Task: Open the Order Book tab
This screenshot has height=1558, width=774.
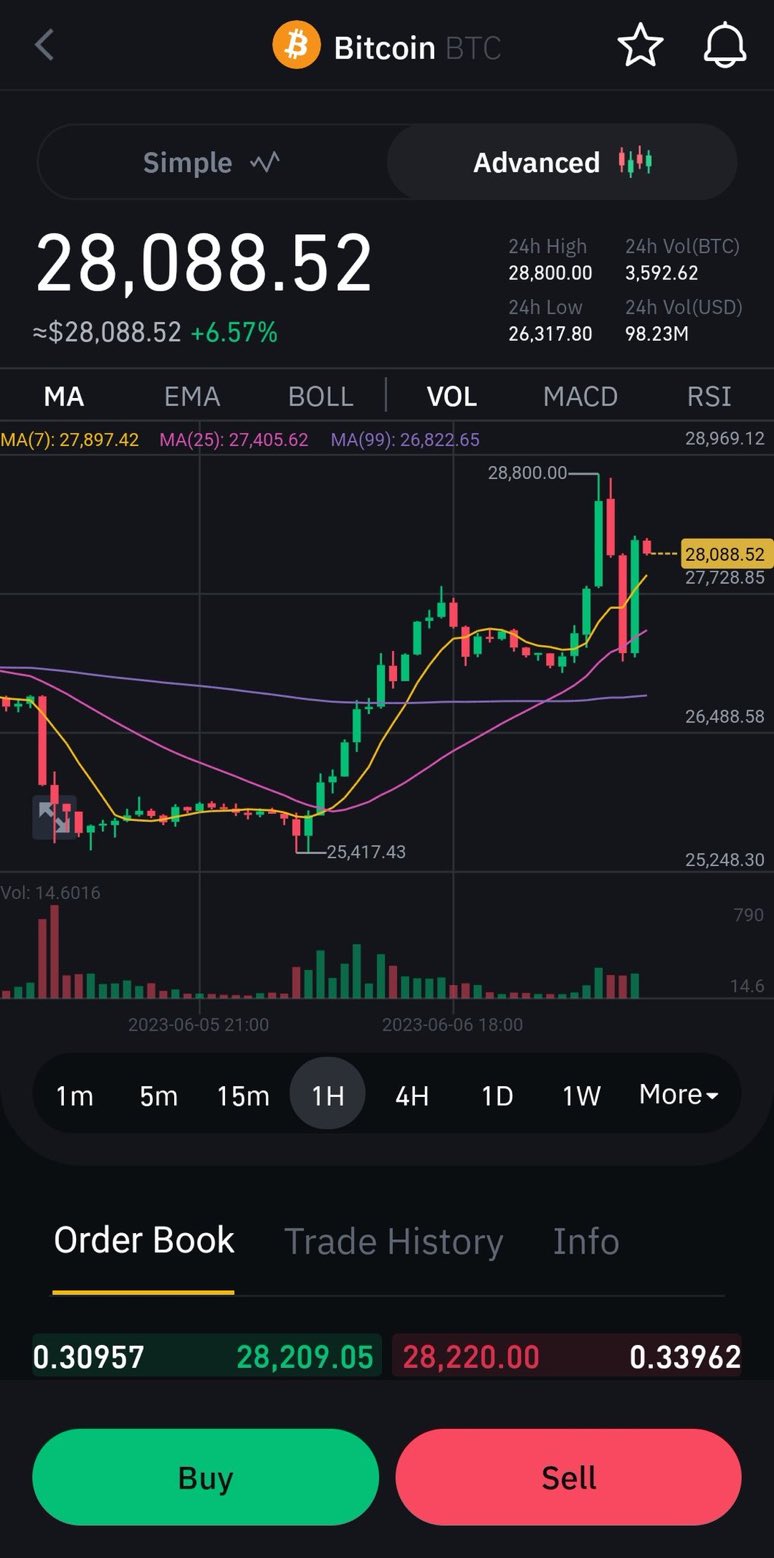Action: tap(144, 1240)
